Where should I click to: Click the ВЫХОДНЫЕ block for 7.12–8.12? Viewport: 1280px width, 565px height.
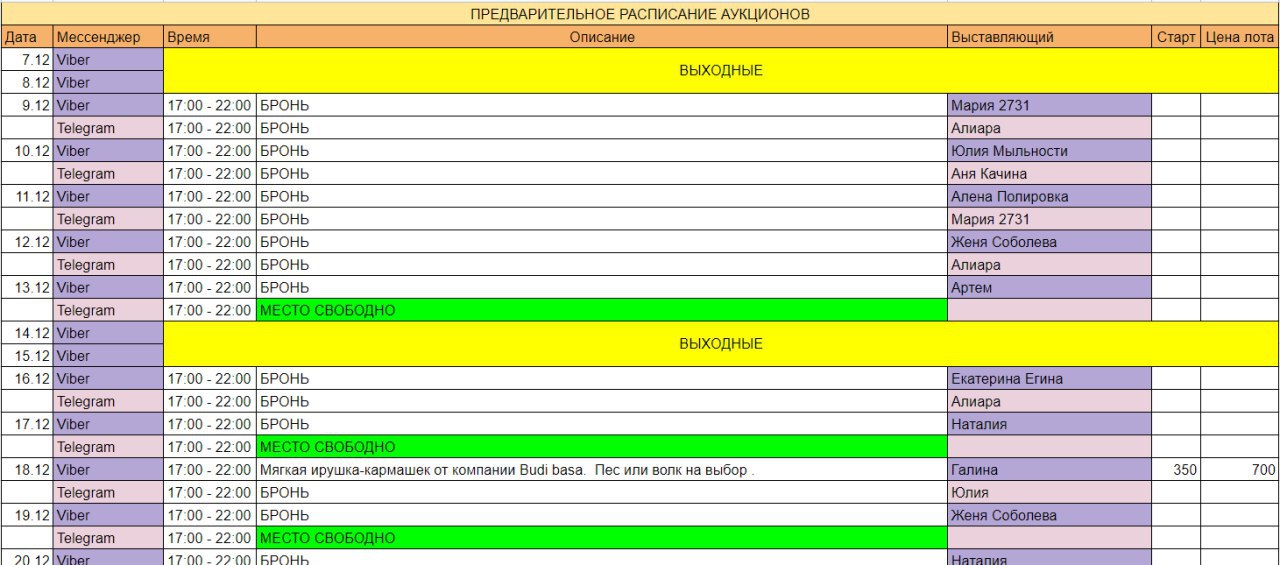(x=721, y=71)
